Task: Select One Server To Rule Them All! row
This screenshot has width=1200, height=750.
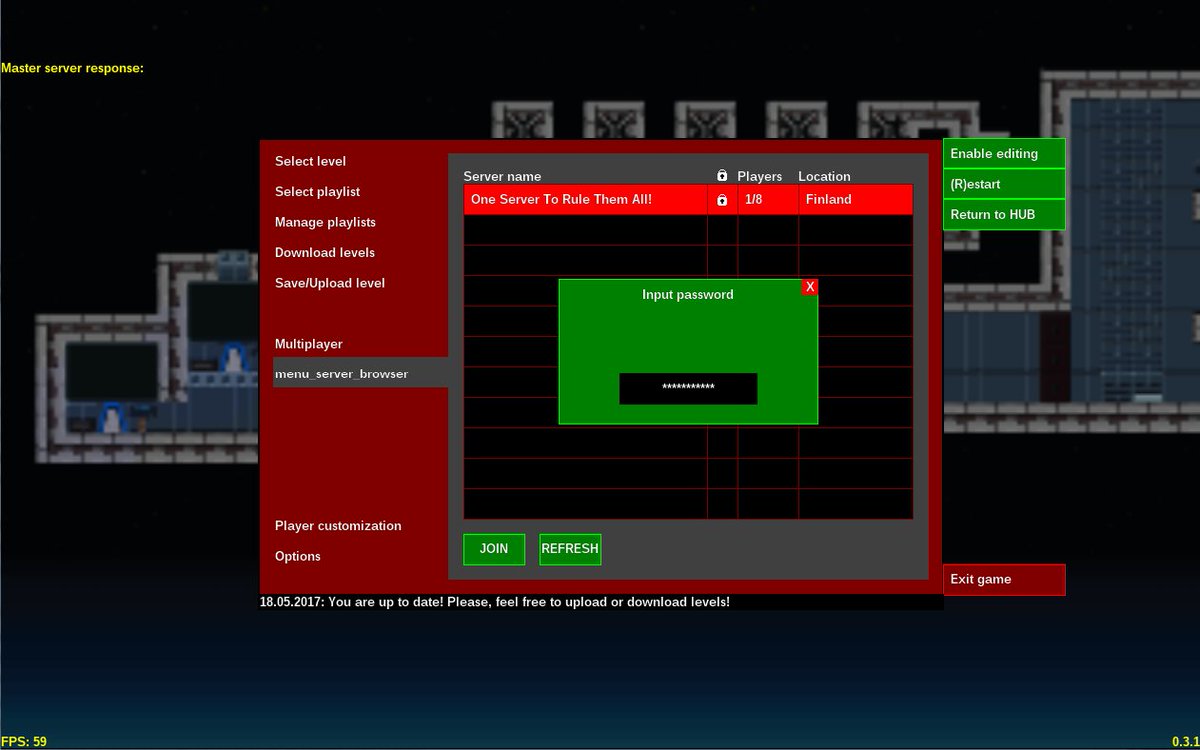Action: 688,200
